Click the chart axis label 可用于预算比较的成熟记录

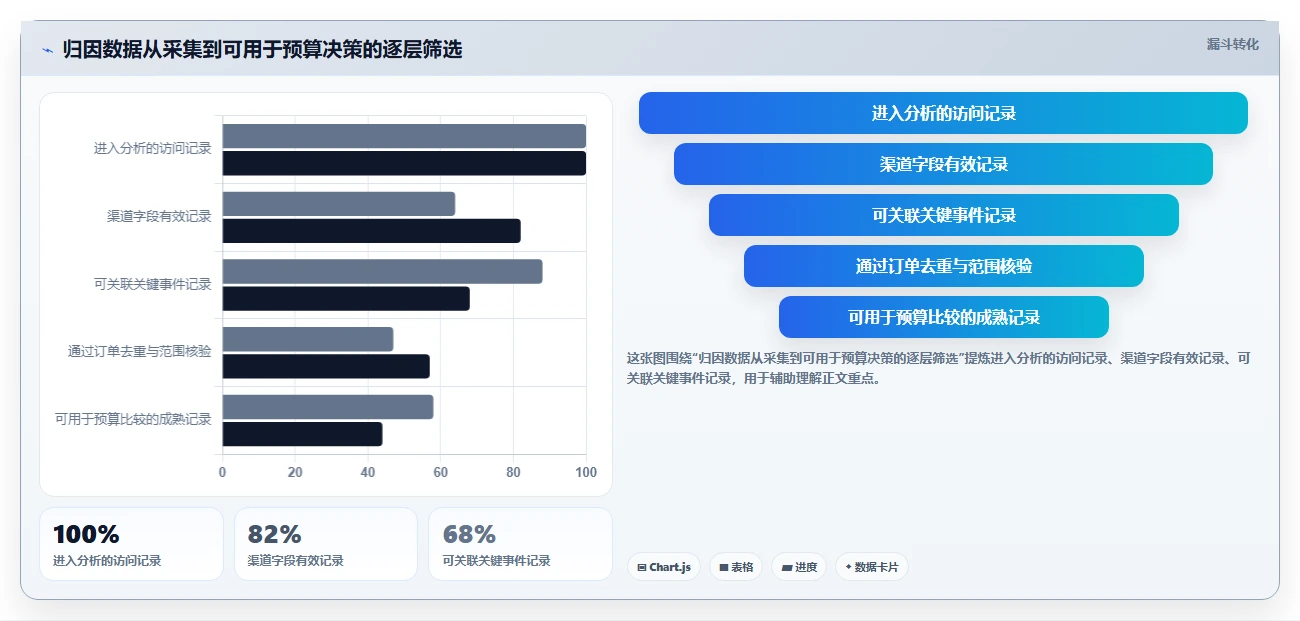[x=134, y=419]
